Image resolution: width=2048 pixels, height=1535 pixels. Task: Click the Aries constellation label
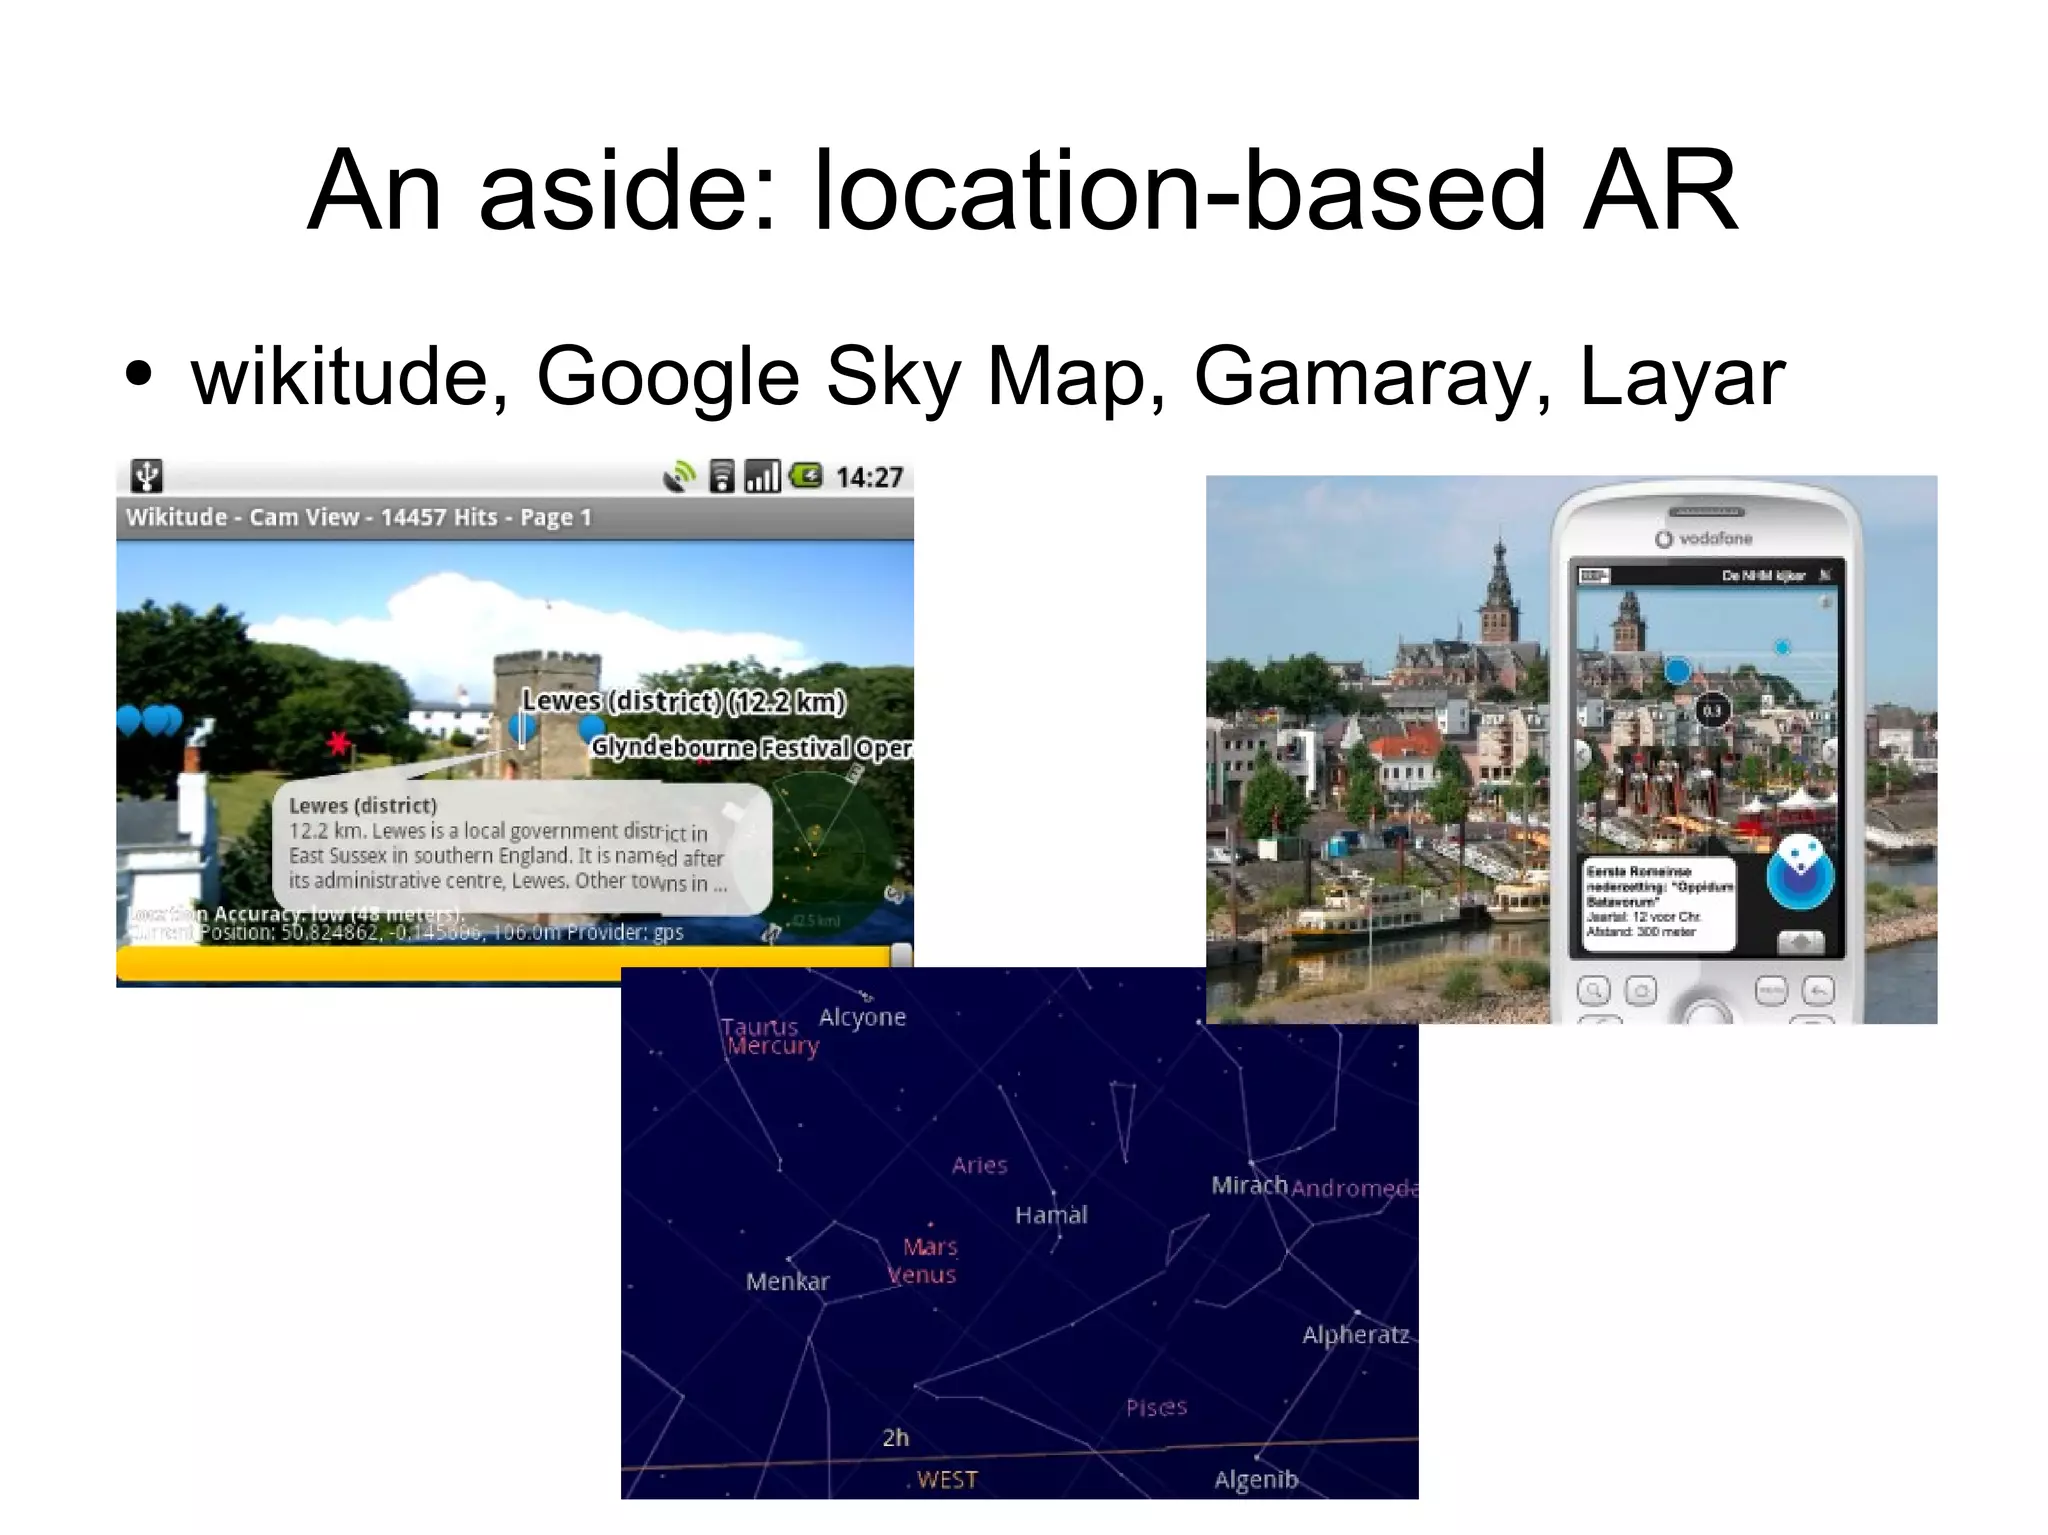pos(979,1165)
